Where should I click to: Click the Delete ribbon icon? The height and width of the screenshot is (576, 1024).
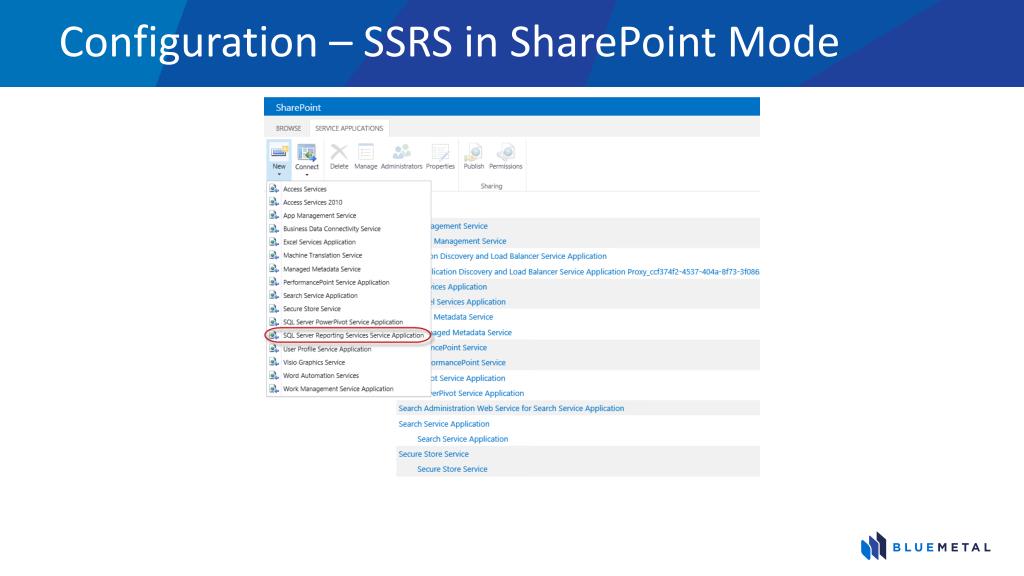coord(339,152)
